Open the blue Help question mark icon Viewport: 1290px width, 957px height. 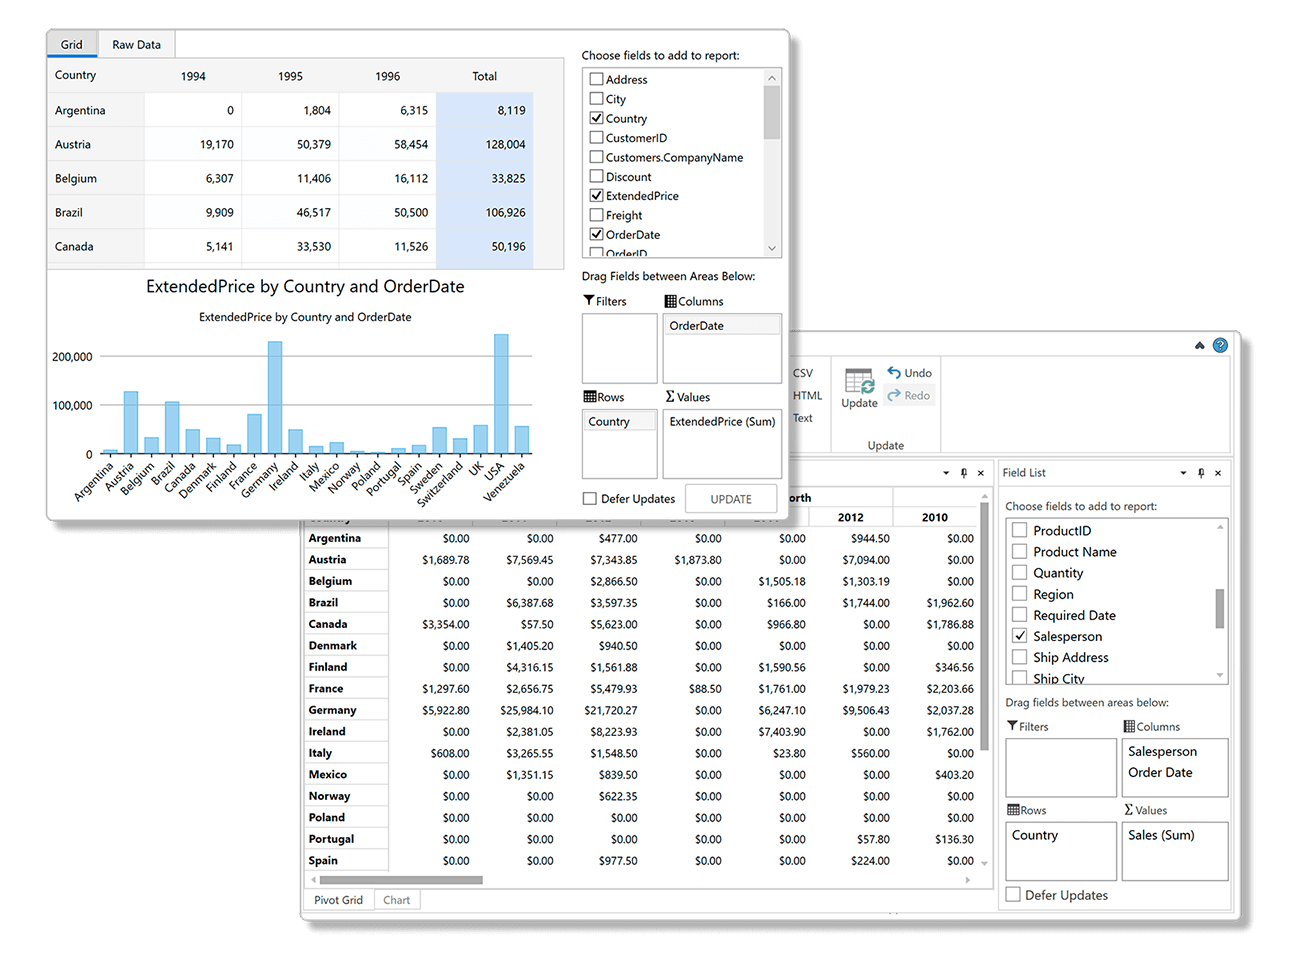(x=1219, y=344)
